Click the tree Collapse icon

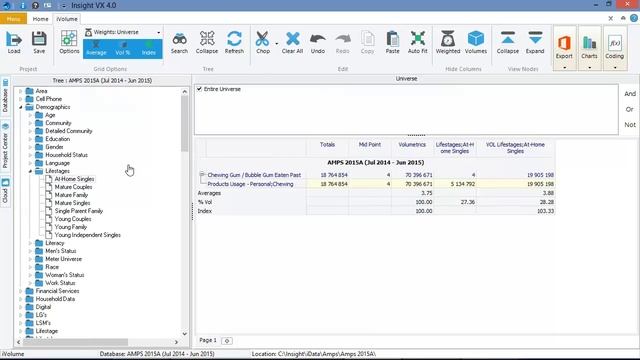point(207,39)
